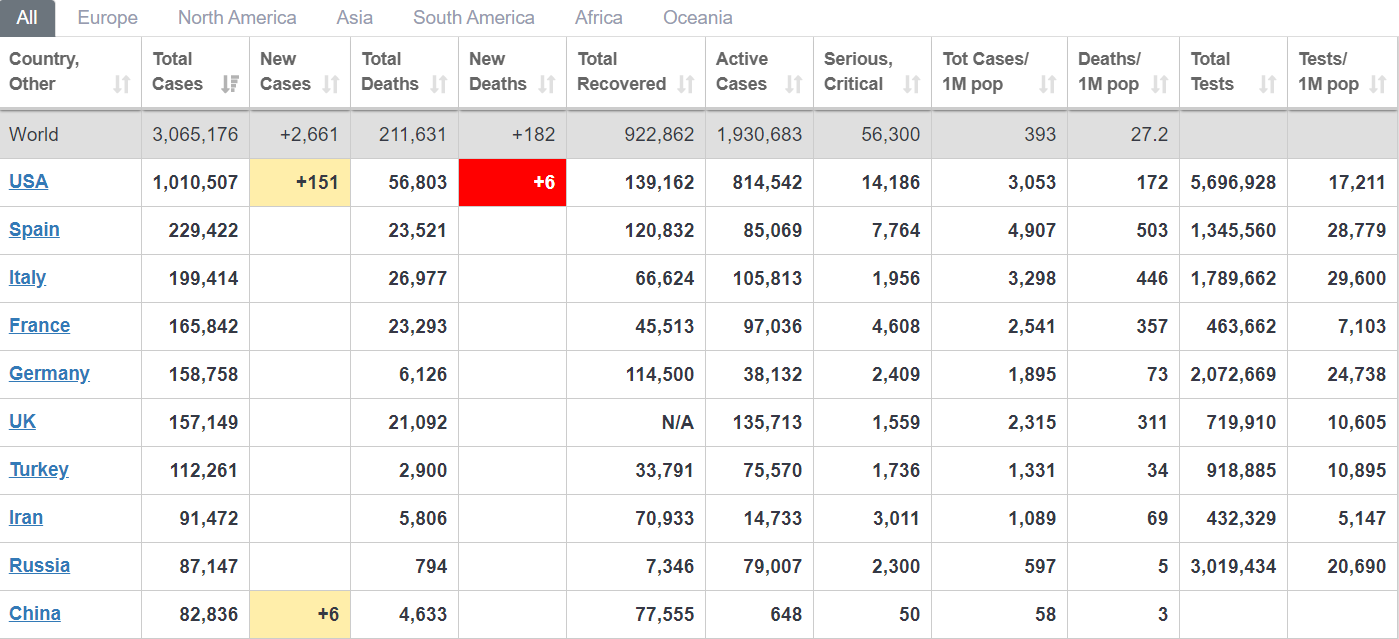
Task: Click Serious, Critical sort icon
Action: pyautogui.click(x=912, y=84)
